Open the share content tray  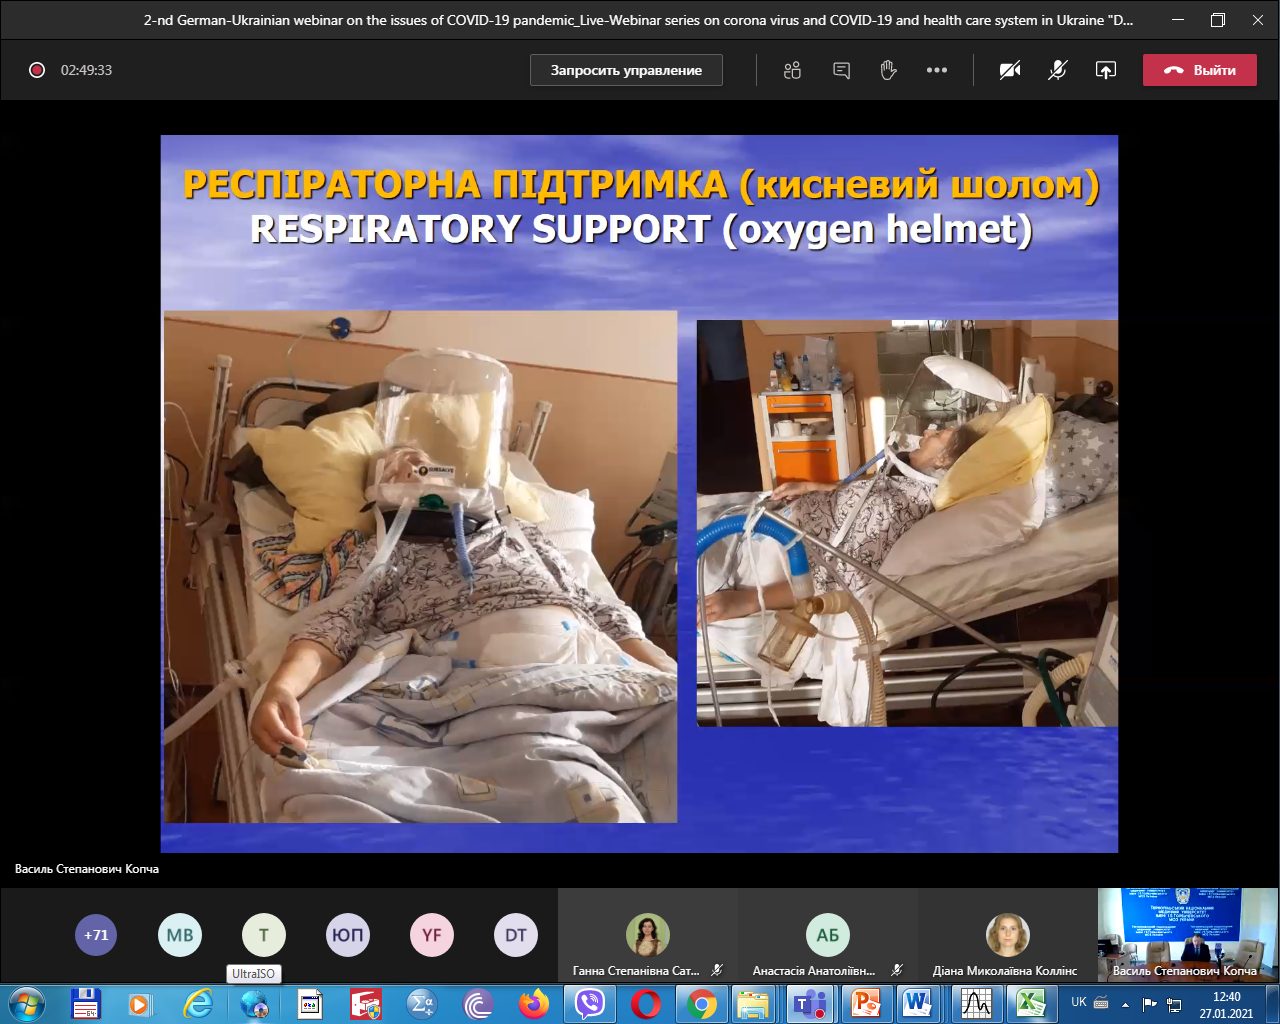1105,70
